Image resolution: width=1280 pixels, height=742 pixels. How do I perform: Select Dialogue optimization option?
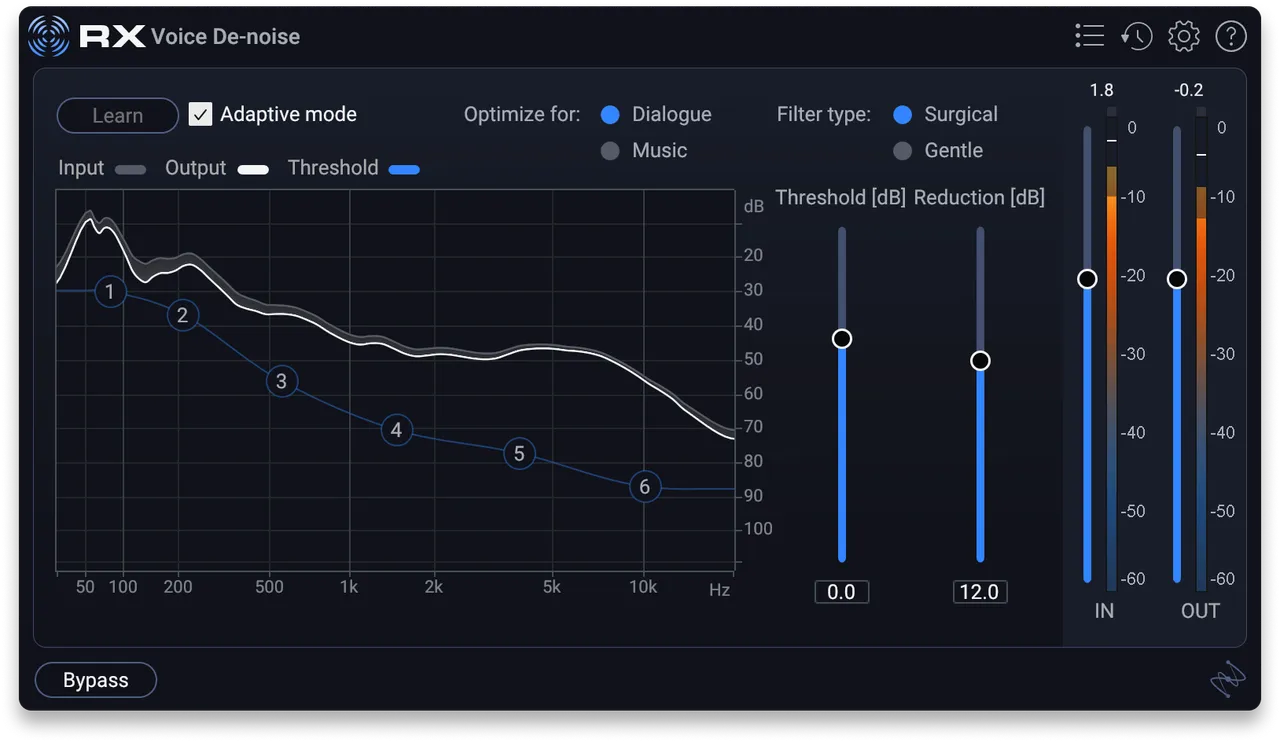pyautogui.click(x=610, y=115)
